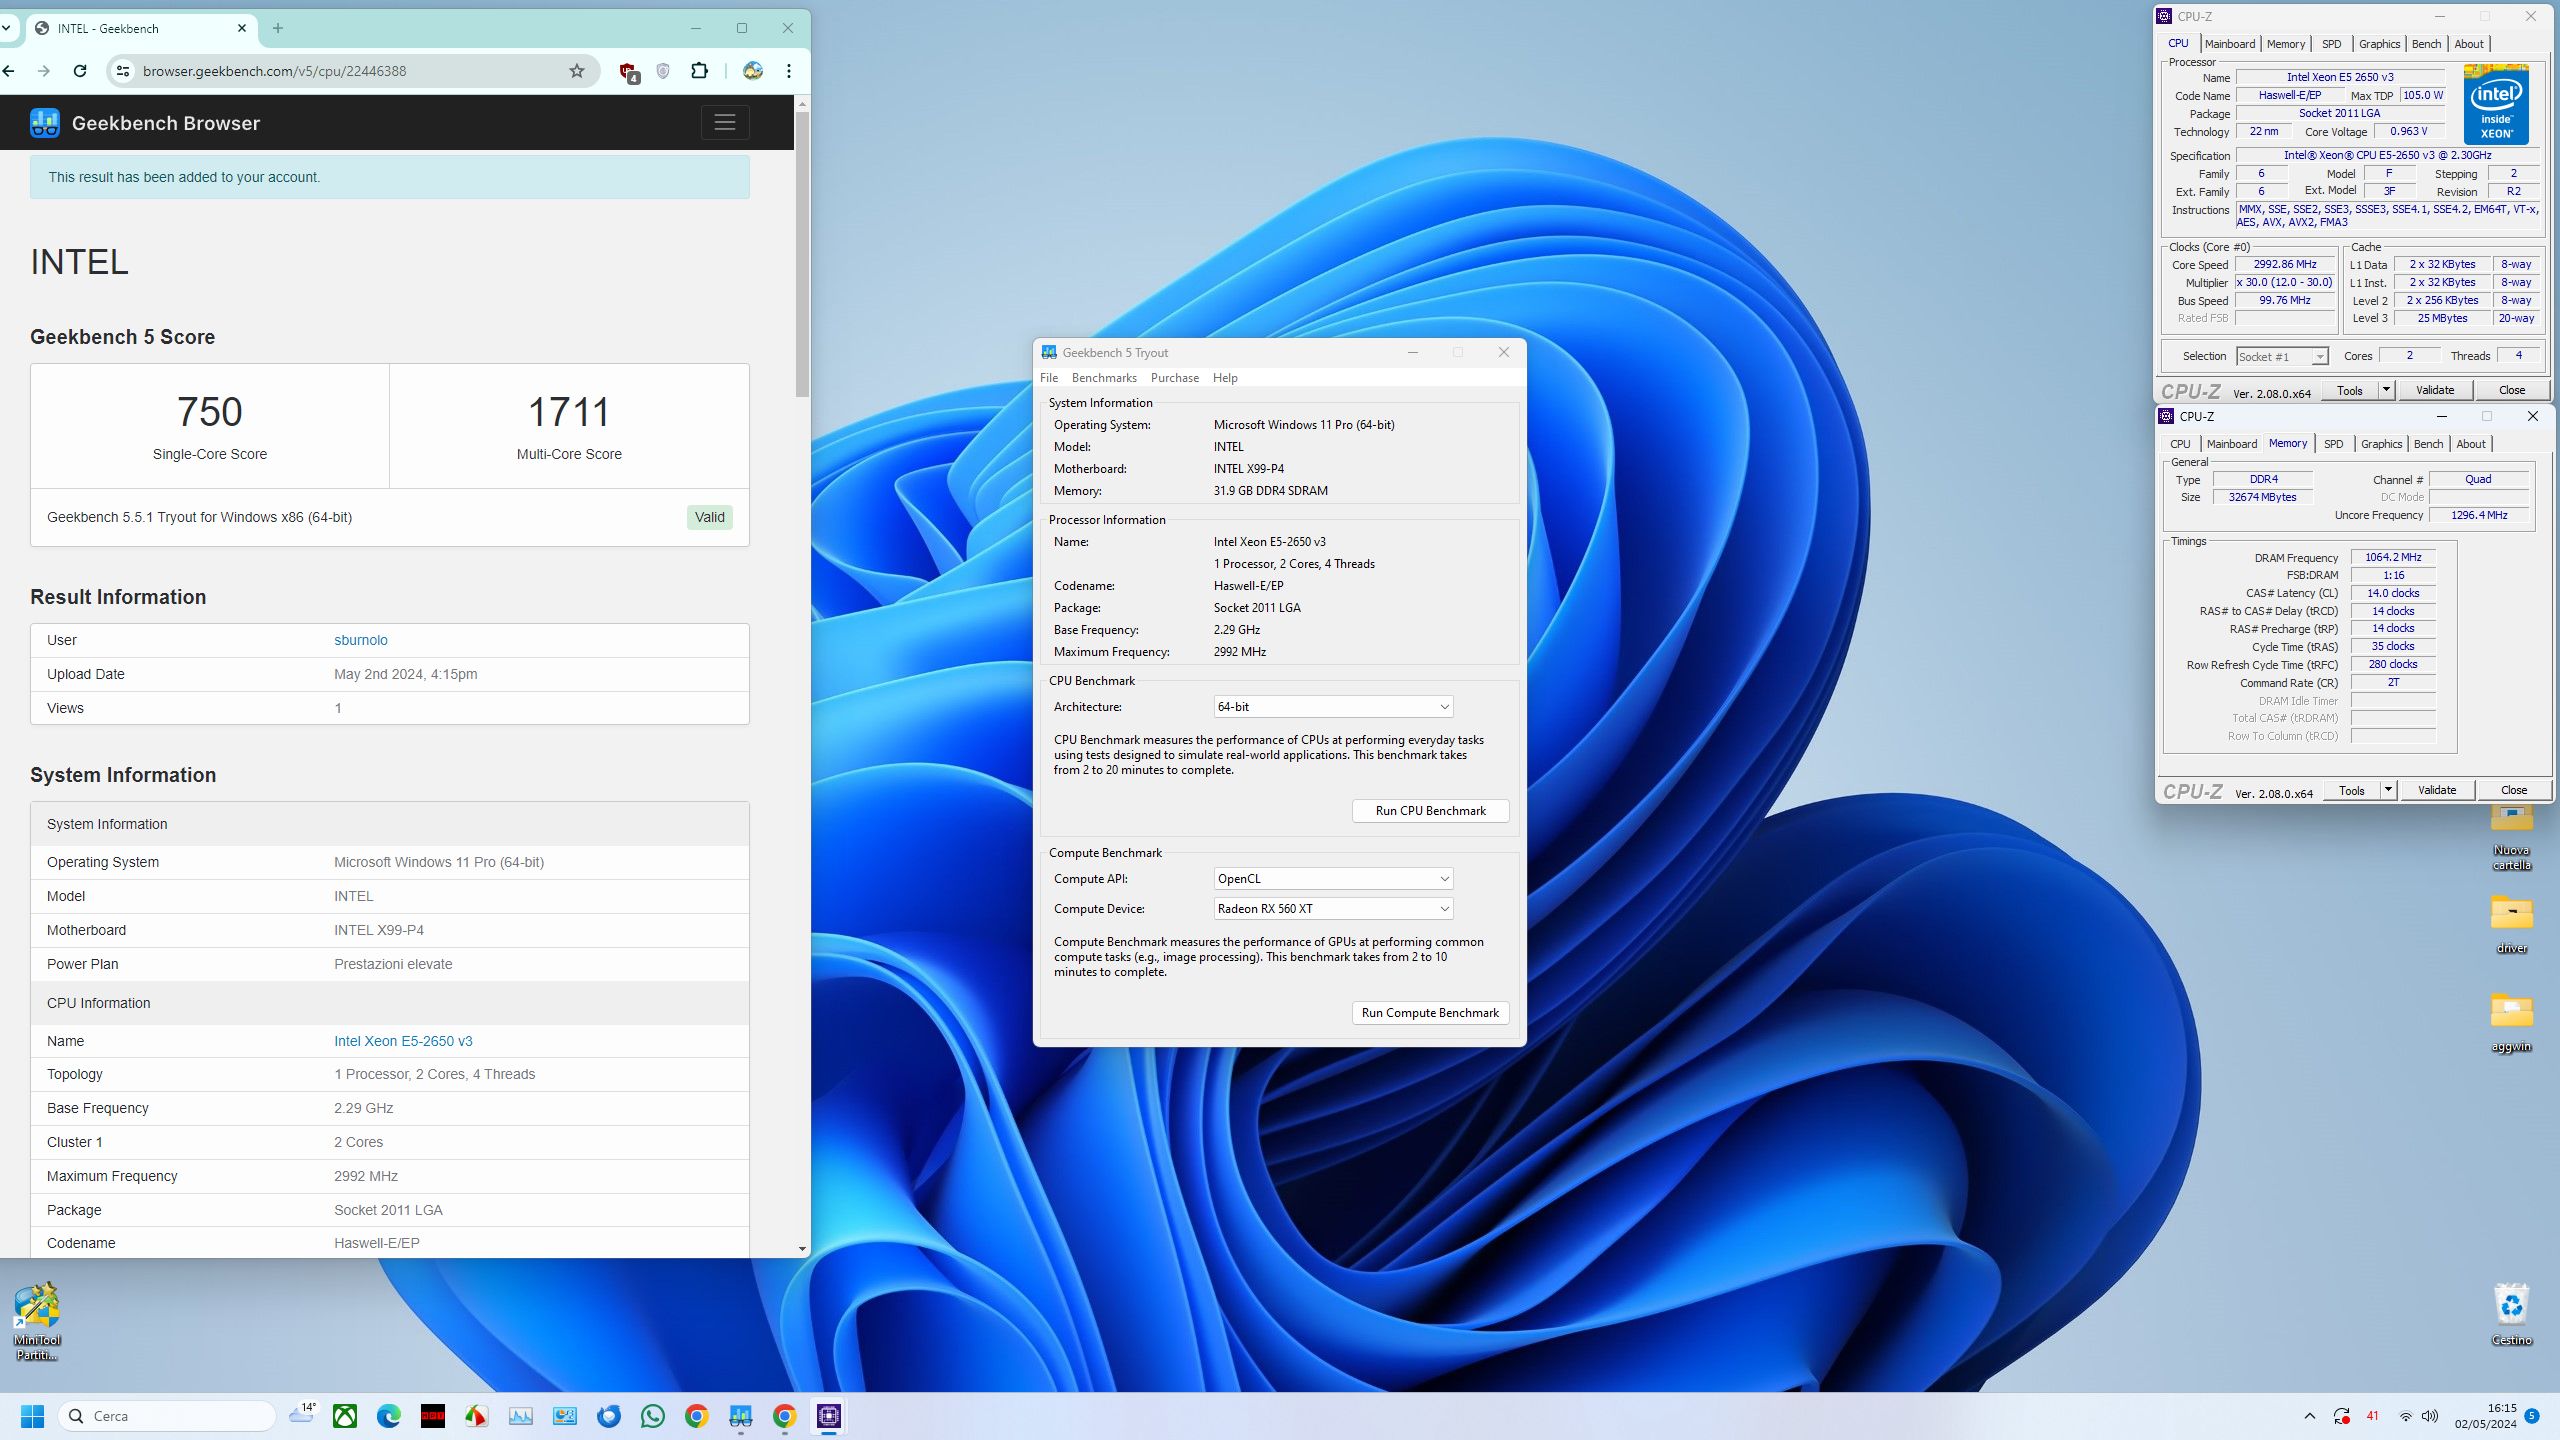Open volume control in system tray
Viewport: 2560px width, 1440px height.
point(2431,1416)
